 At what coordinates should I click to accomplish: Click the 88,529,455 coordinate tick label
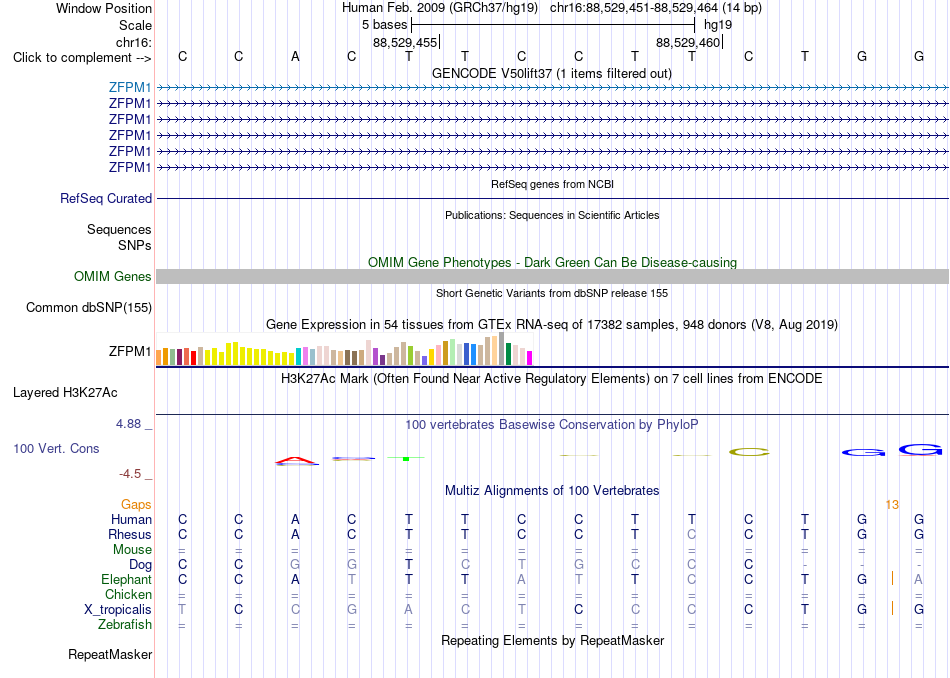[405, 42]
